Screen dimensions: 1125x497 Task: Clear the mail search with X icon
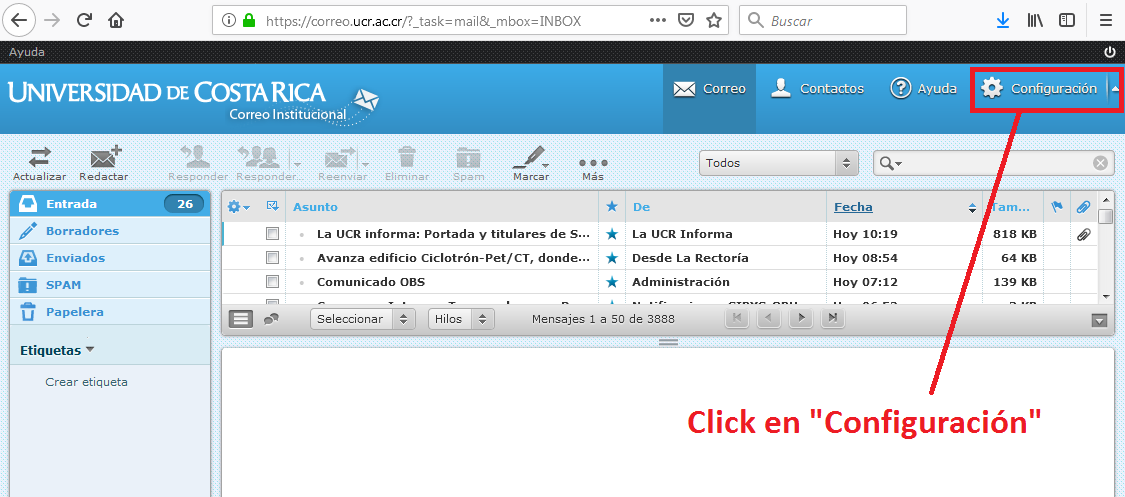(1100, 164)
